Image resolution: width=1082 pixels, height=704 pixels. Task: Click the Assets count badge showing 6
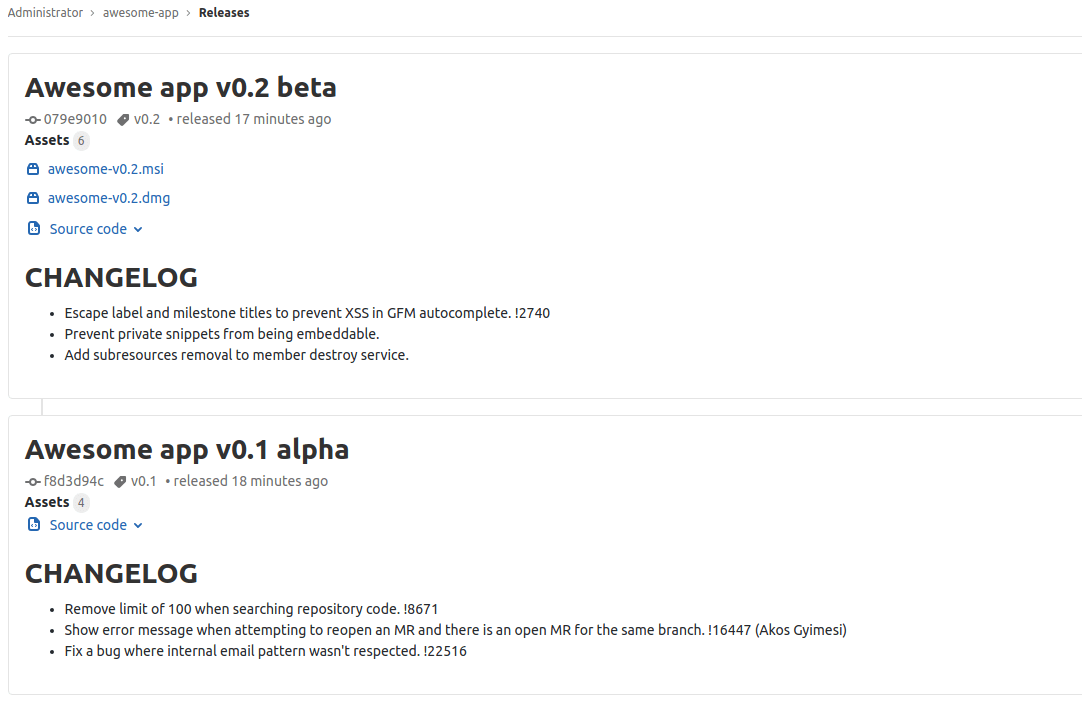[80, 140]
